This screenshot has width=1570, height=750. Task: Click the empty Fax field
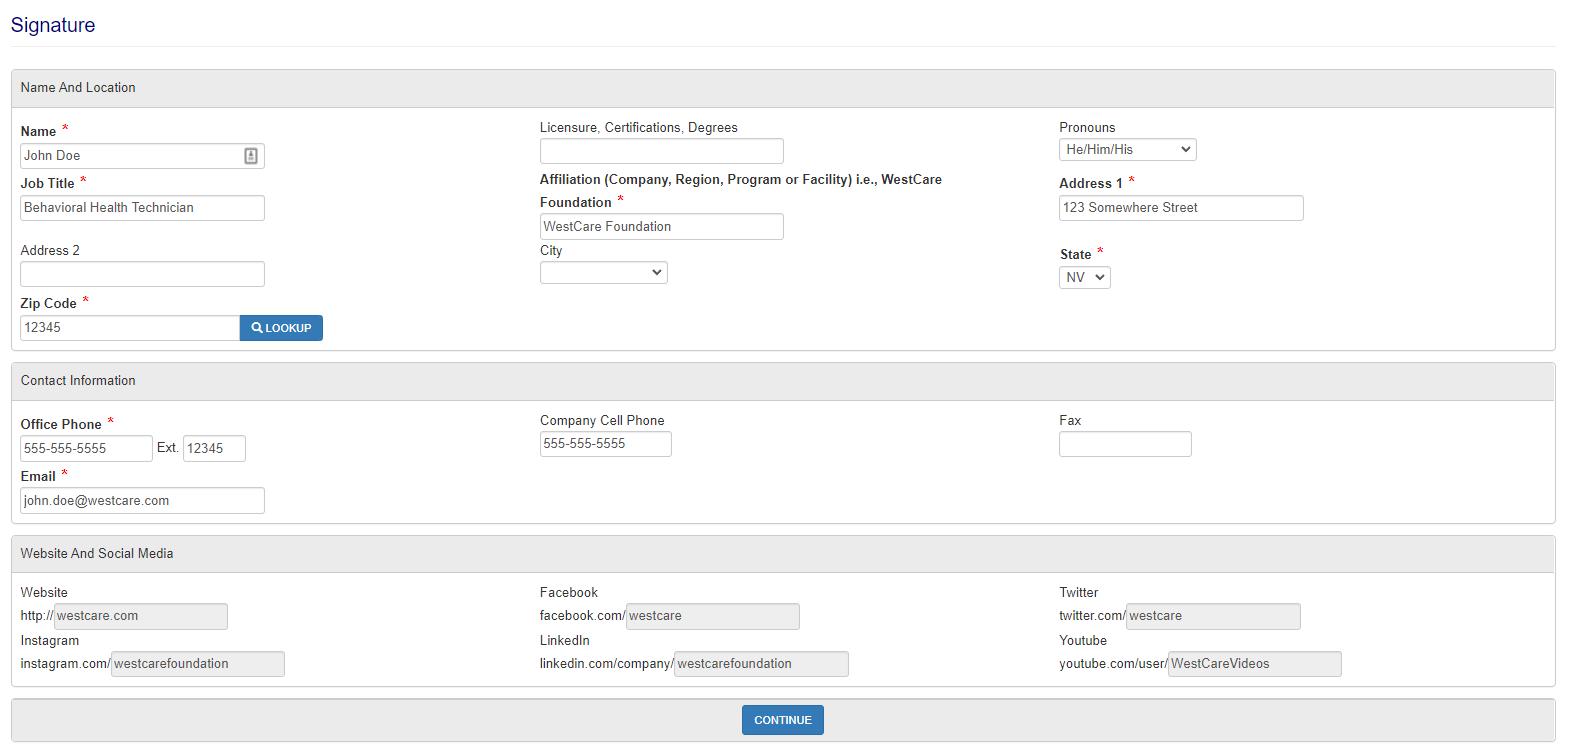coord(1125,444)
